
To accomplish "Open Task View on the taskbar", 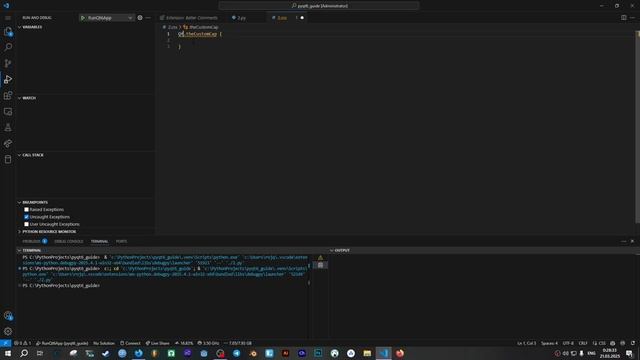I will tap(40, 353).
